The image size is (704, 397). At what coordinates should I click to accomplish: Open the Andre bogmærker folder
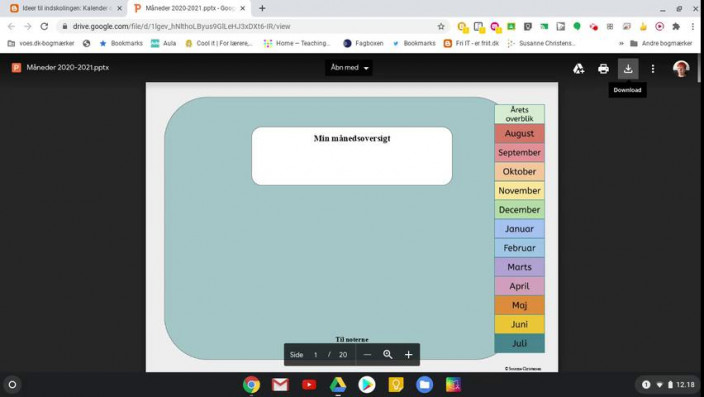(661, 44)
